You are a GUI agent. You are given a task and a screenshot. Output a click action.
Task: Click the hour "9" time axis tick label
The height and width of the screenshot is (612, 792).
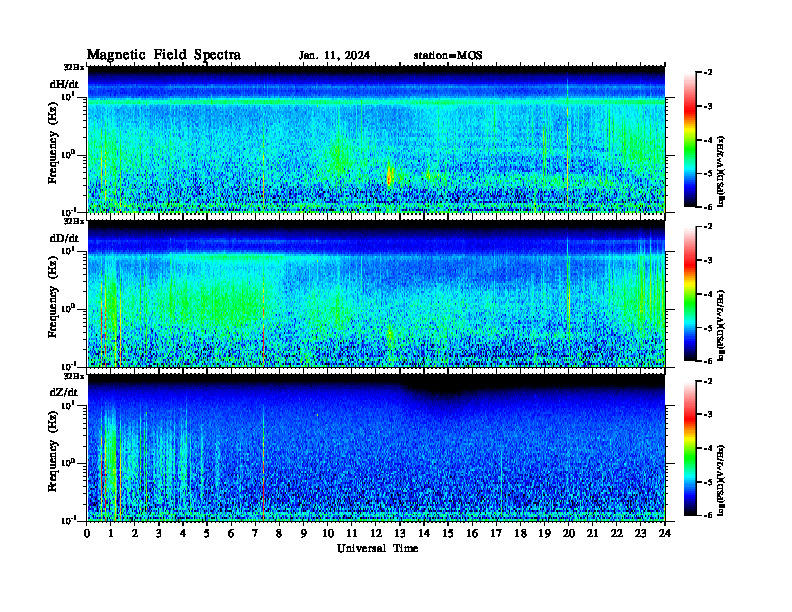[x=304, y=534]
